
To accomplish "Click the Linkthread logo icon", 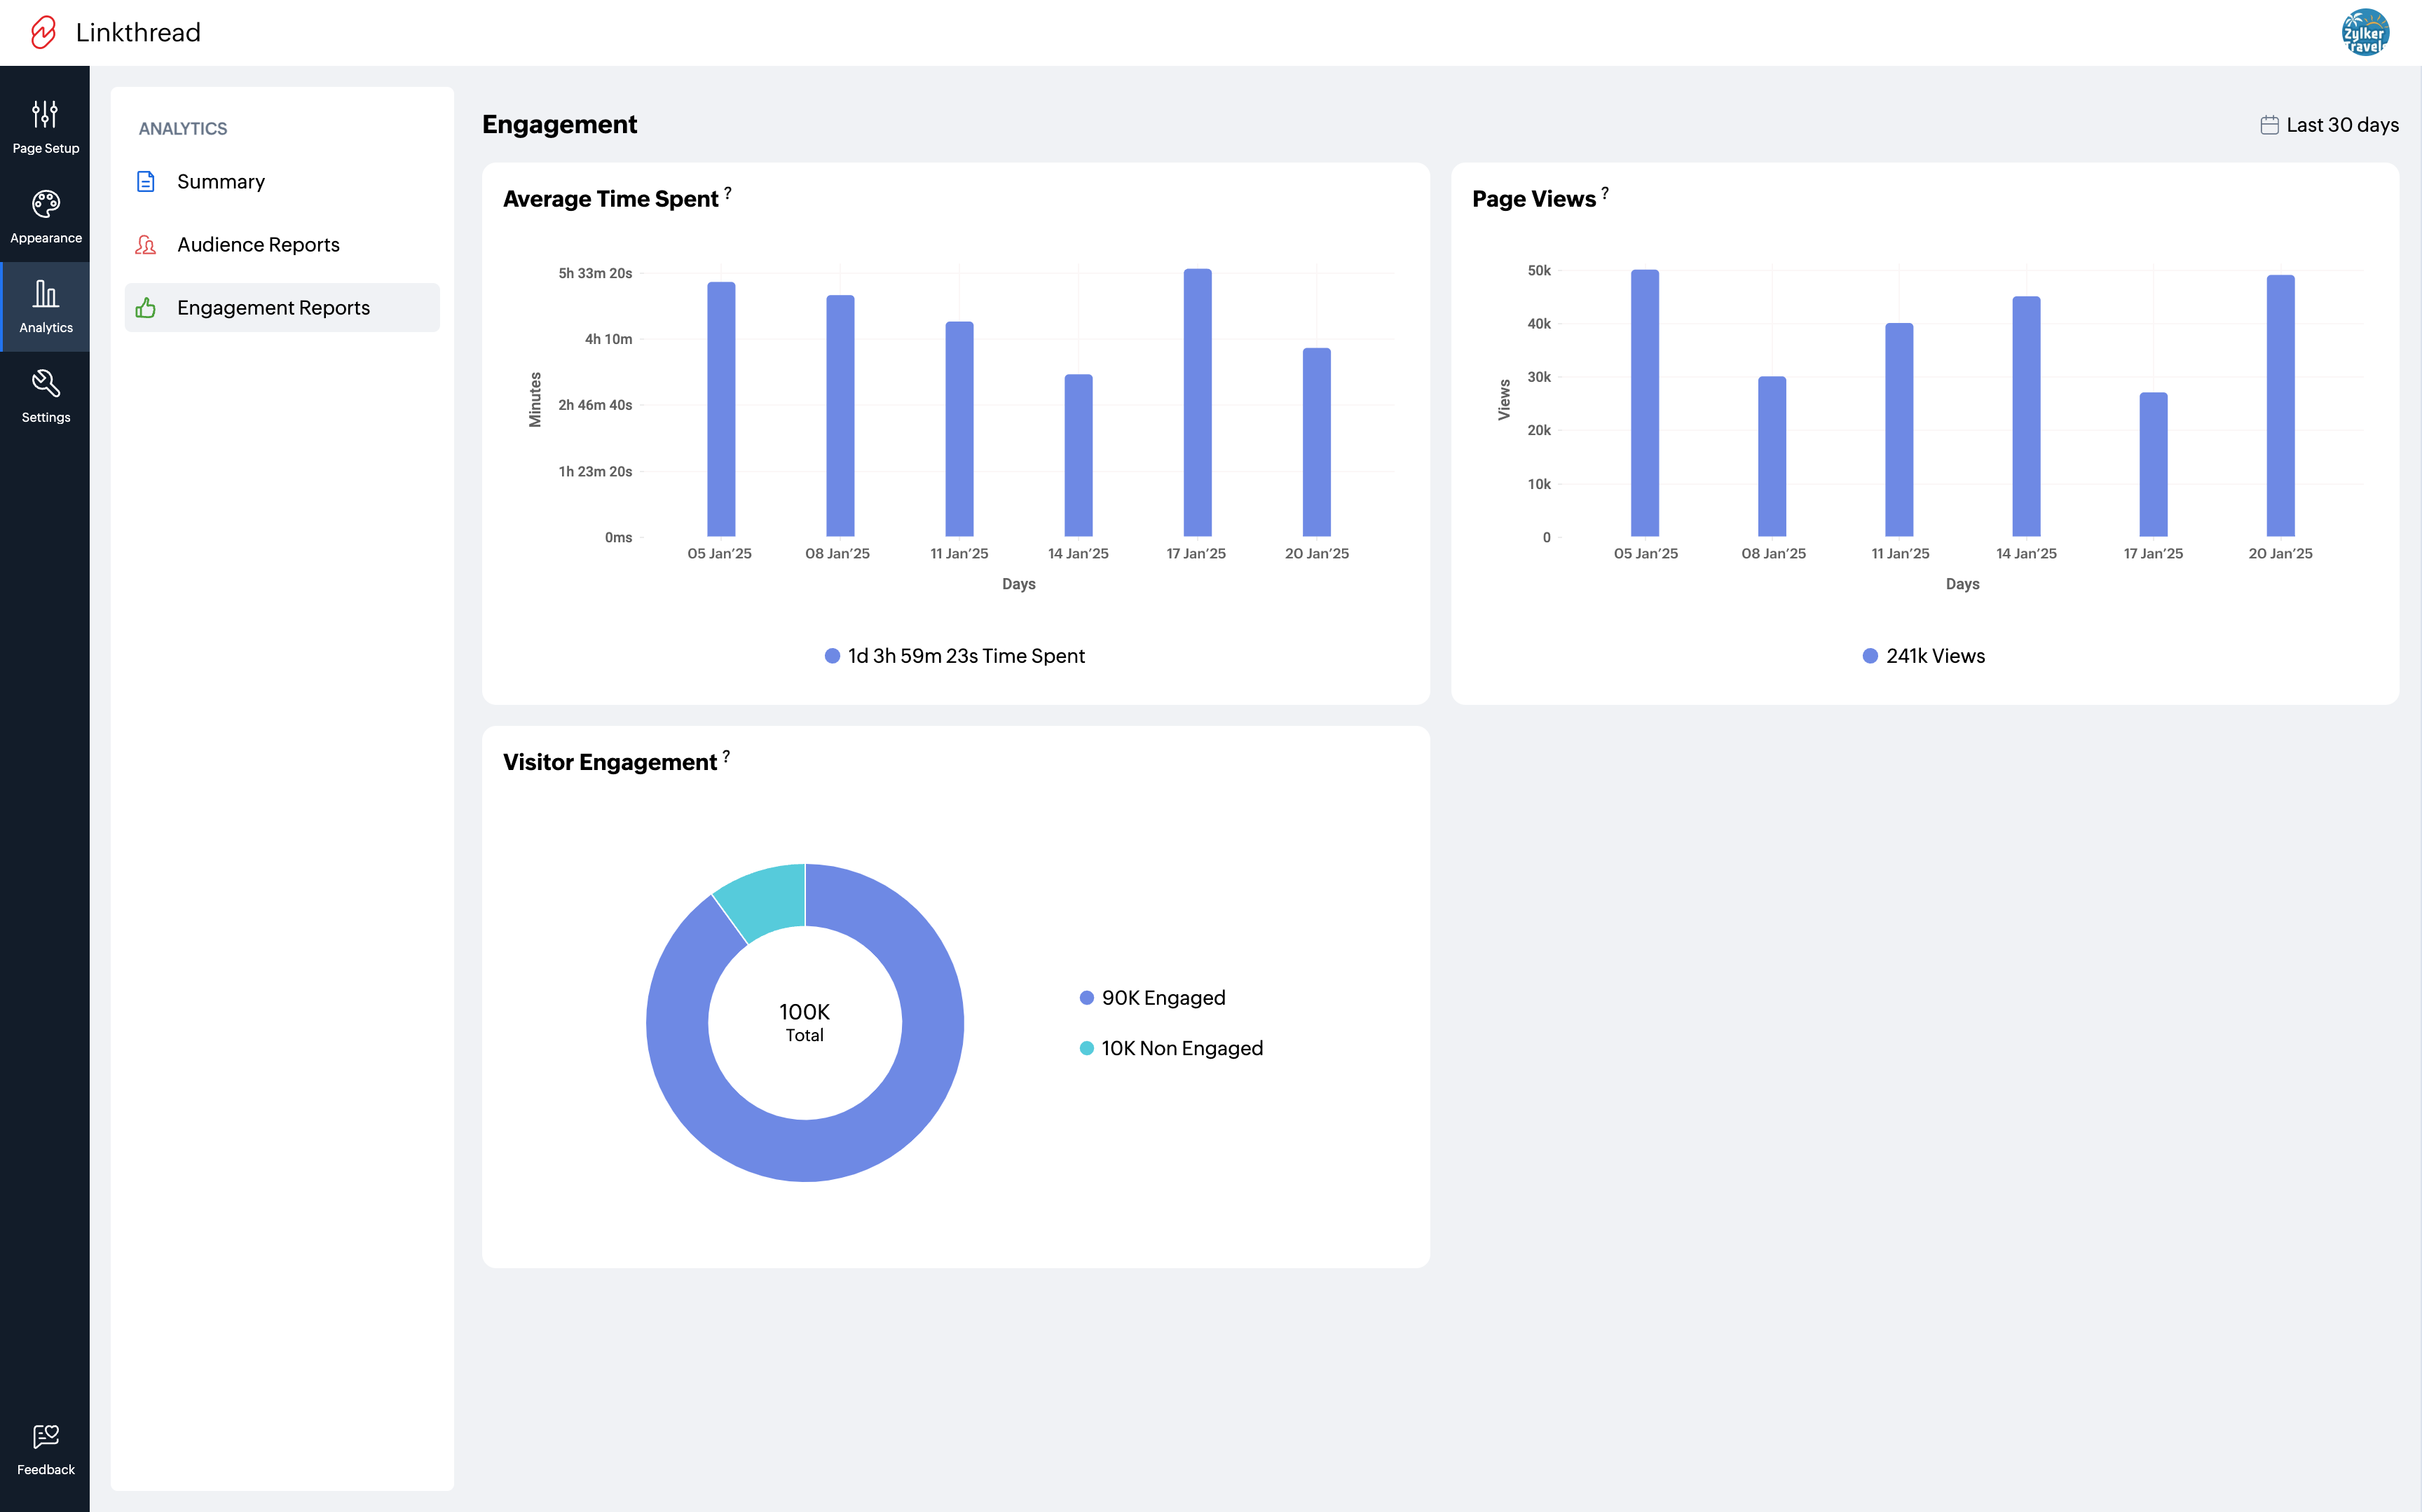I will coord(43,32).
